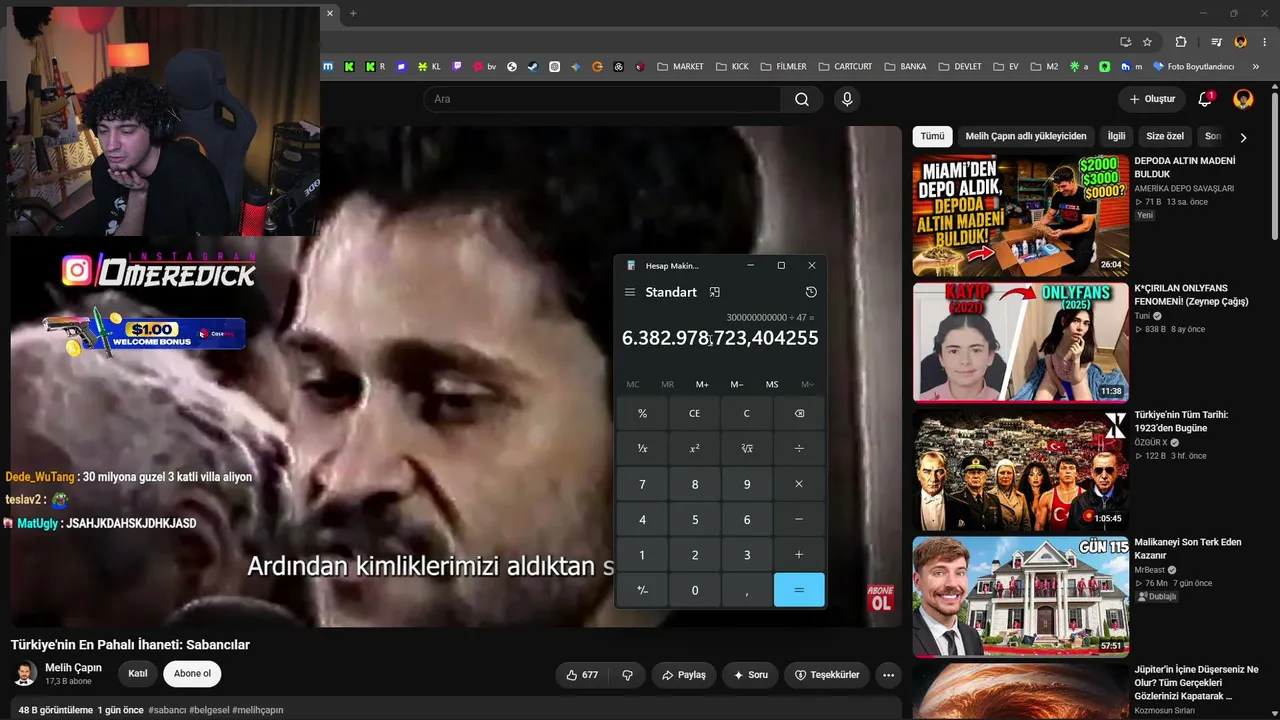This screenshot has width=1280, height=720.
Task: Click digit 5 on the Calculator
Action: [695, 520]
